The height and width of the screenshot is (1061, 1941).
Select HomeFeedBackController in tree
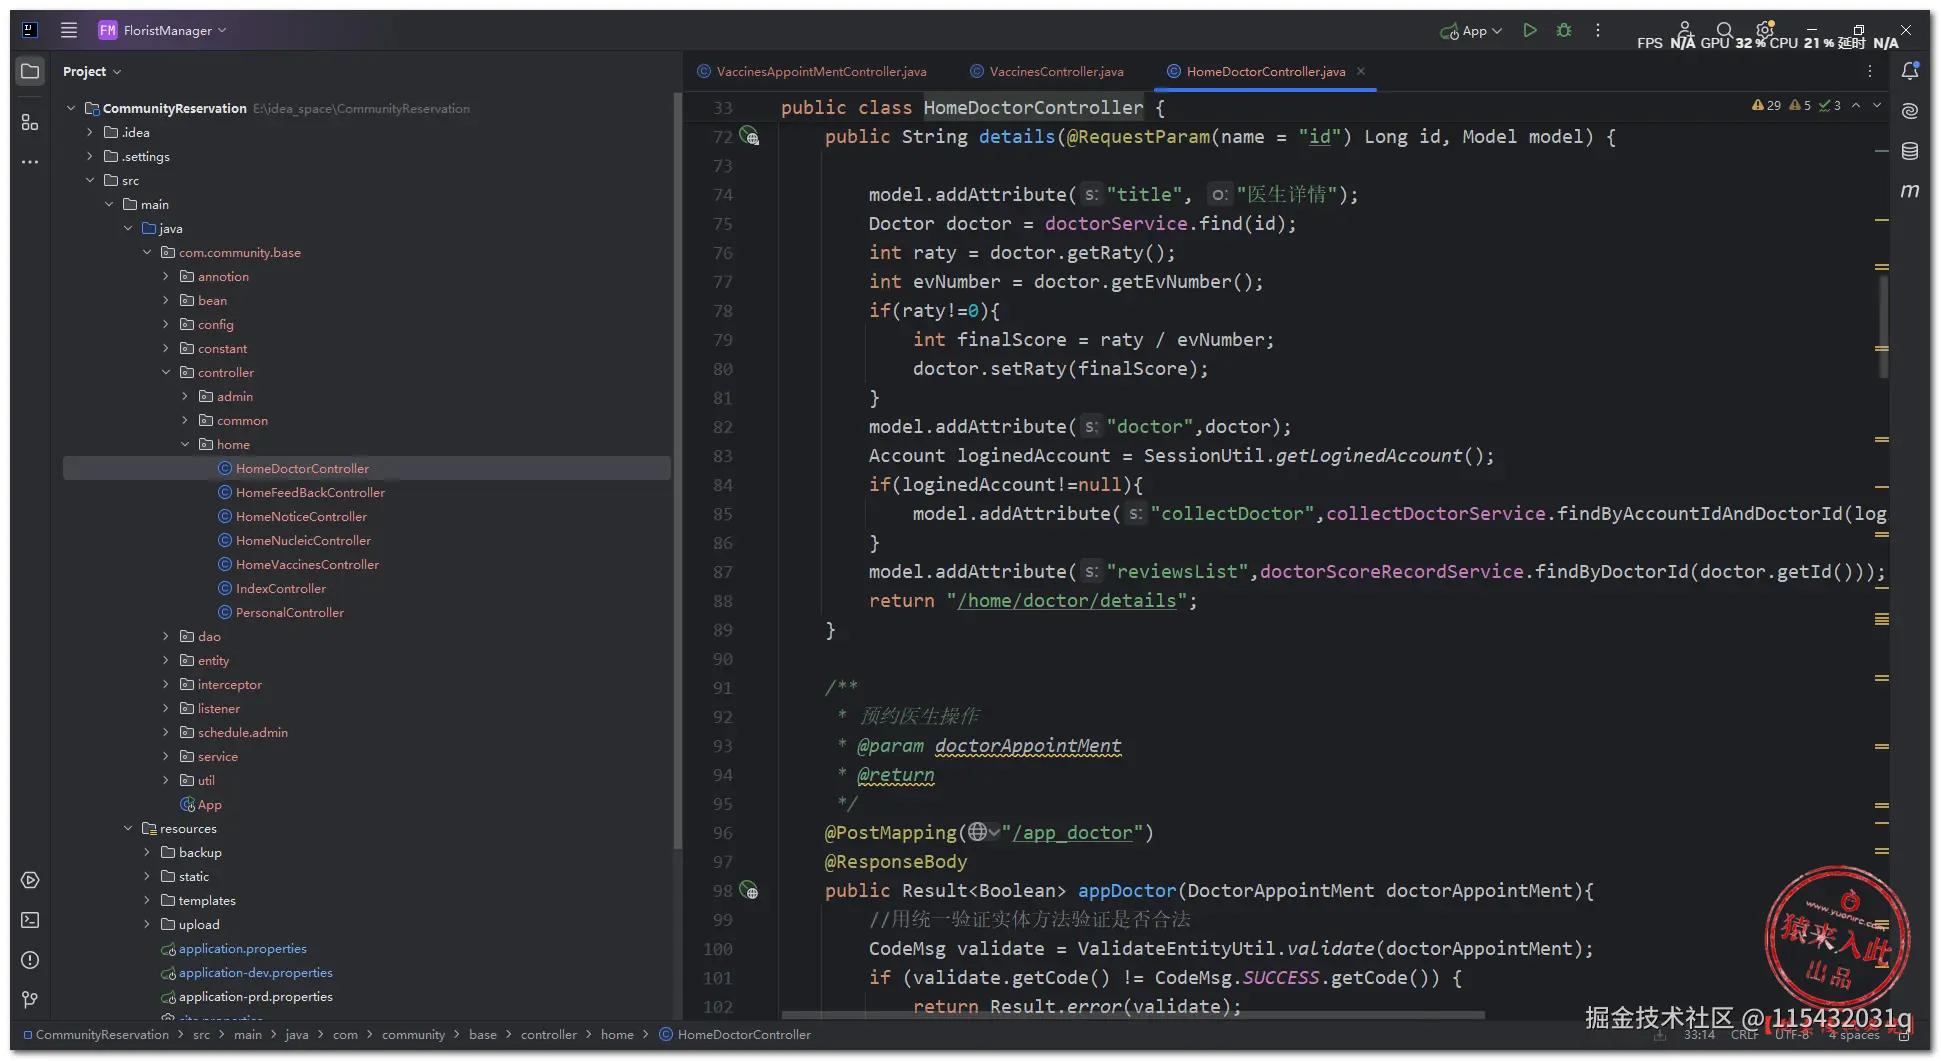pyautogui.click(x=310, y=492)
